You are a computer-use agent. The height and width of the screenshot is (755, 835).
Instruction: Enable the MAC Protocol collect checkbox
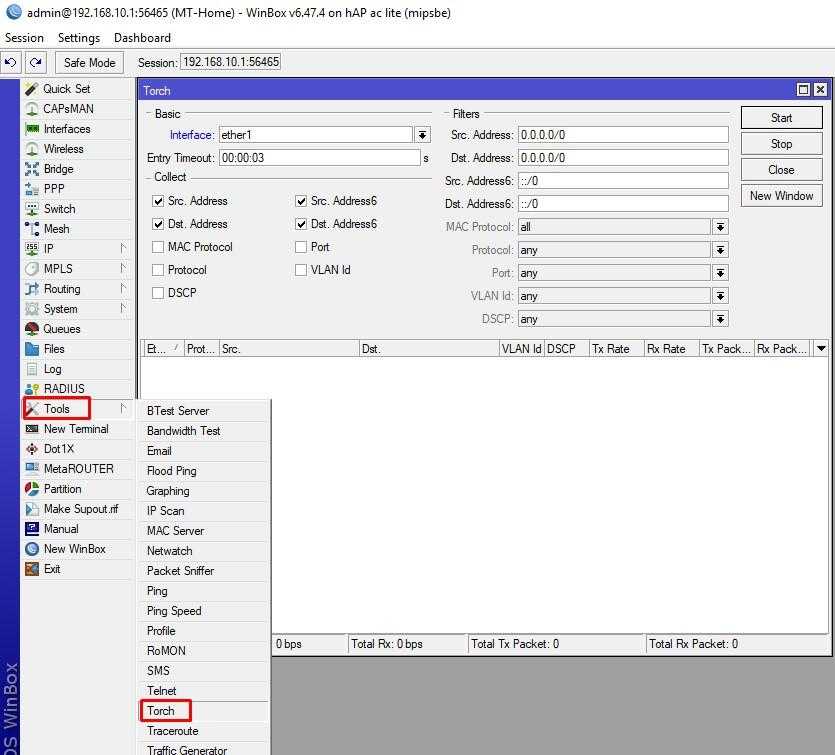pos(158,247)
